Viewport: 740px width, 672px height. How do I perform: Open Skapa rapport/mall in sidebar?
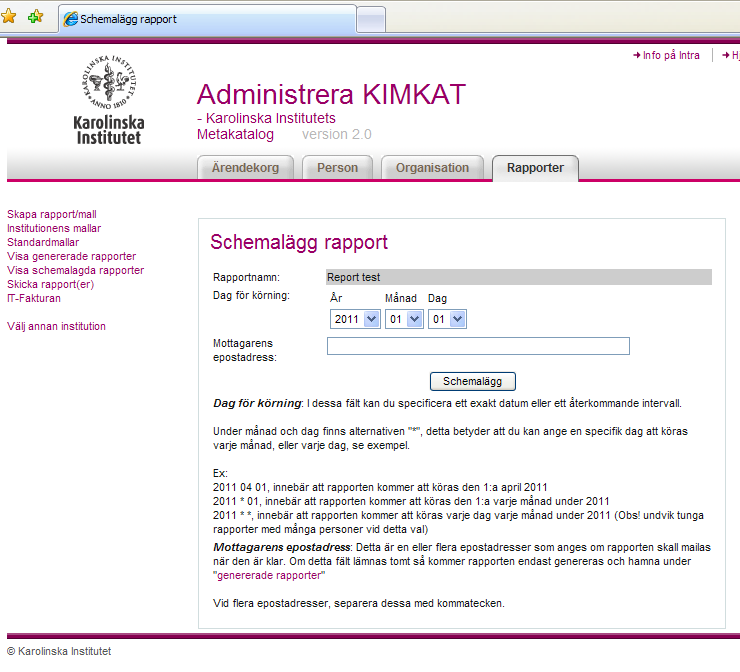(52, 214)
